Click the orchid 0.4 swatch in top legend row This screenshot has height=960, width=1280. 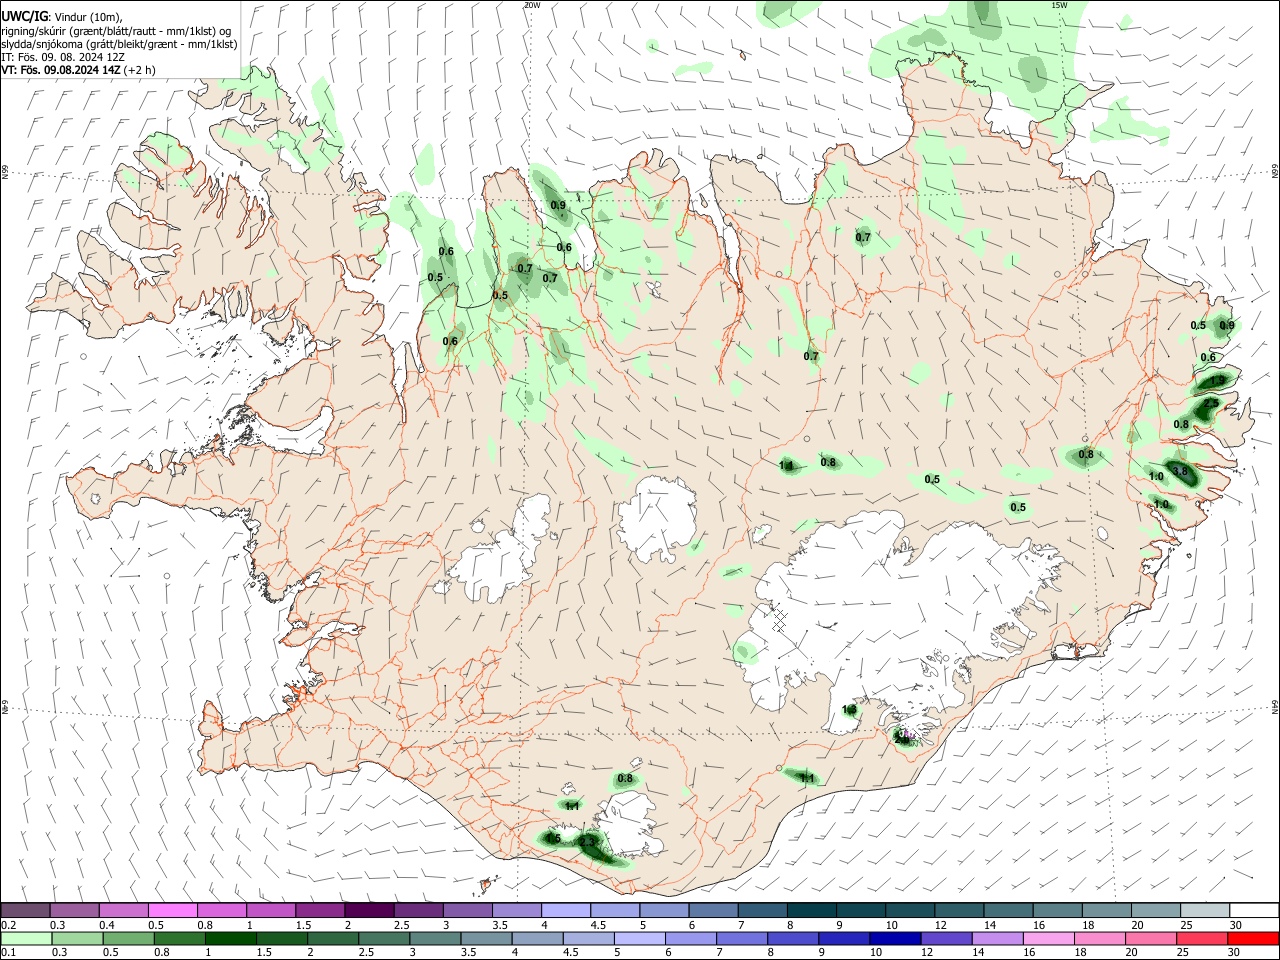(123, 910)
